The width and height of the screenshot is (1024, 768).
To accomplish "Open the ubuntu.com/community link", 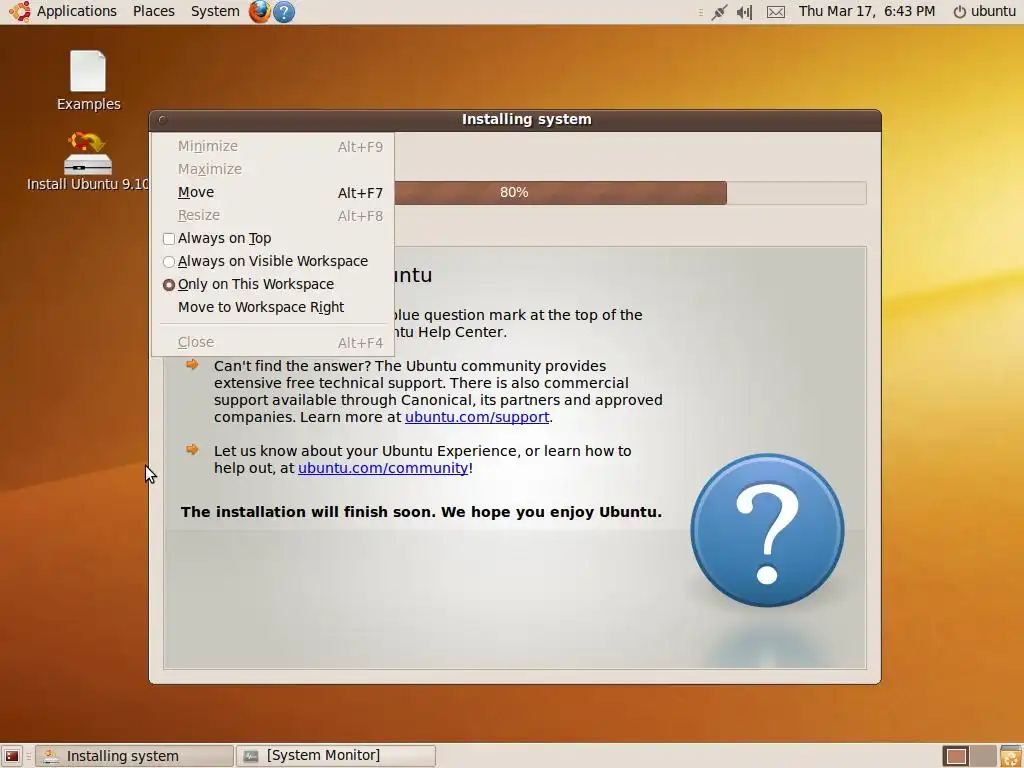I will (383, 468).
